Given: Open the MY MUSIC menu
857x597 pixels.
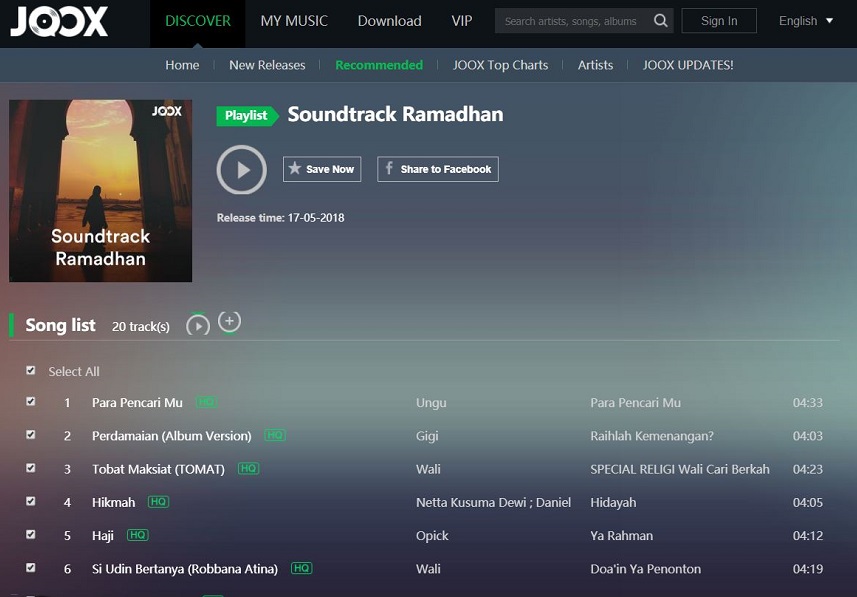Looking at the screenshot, I should click(293, 21).
